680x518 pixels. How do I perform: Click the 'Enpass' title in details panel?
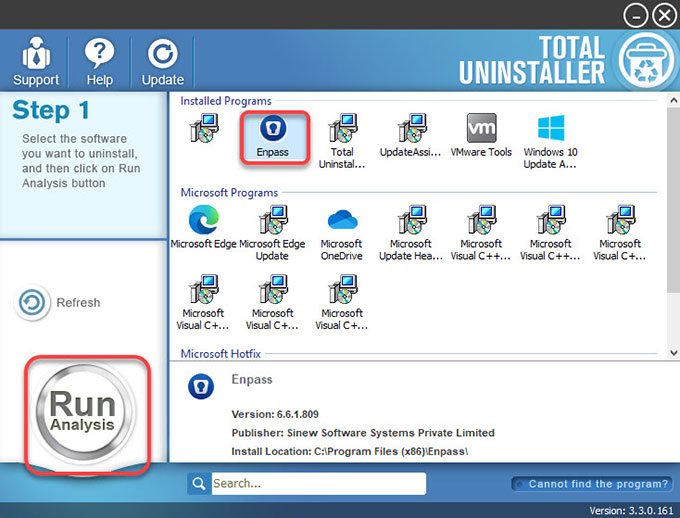252,380
